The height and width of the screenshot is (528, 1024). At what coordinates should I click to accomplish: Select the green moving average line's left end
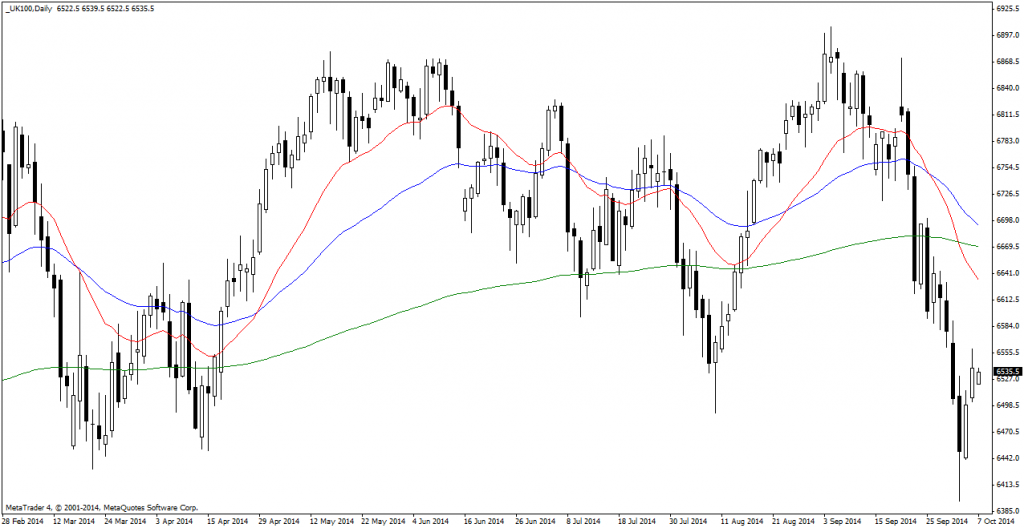tap(4, 379)
